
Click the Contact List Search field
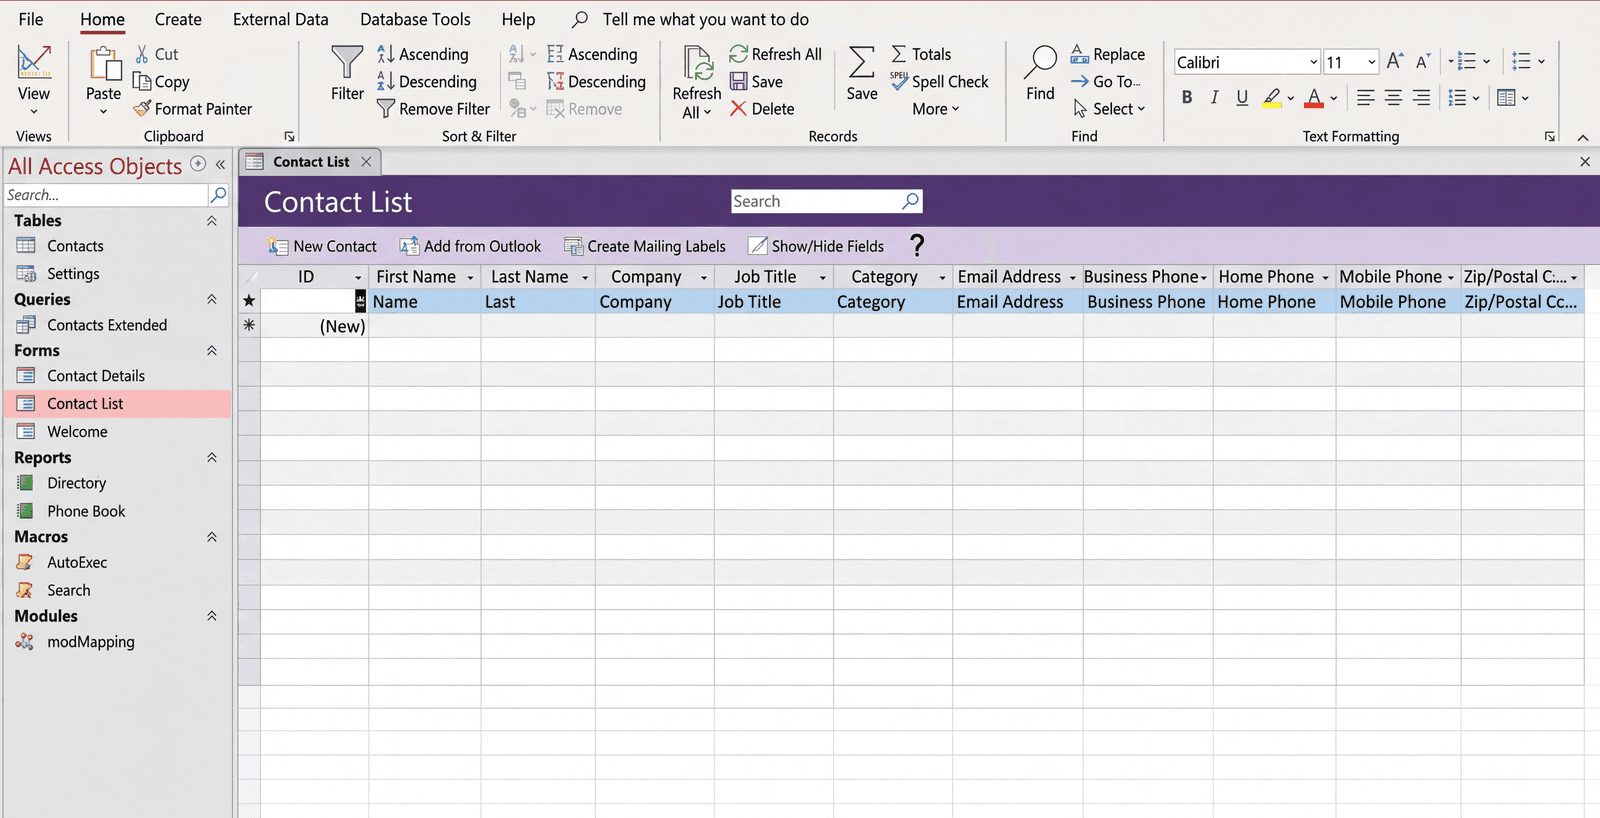tap(826, 201)
